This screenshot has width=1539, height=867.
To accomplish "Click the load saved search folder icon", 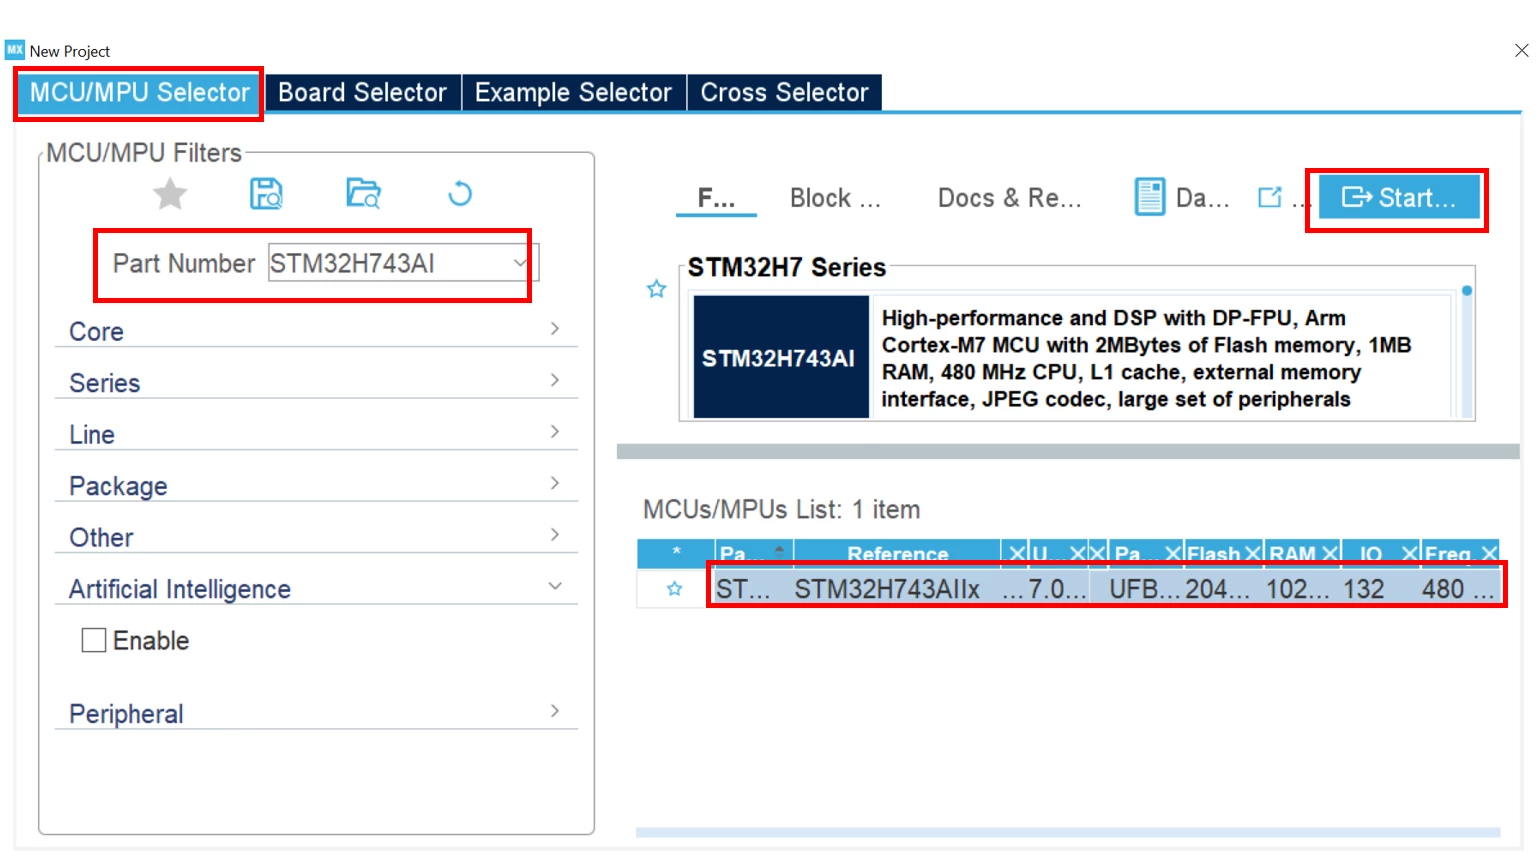I will [x=363, y=193].
